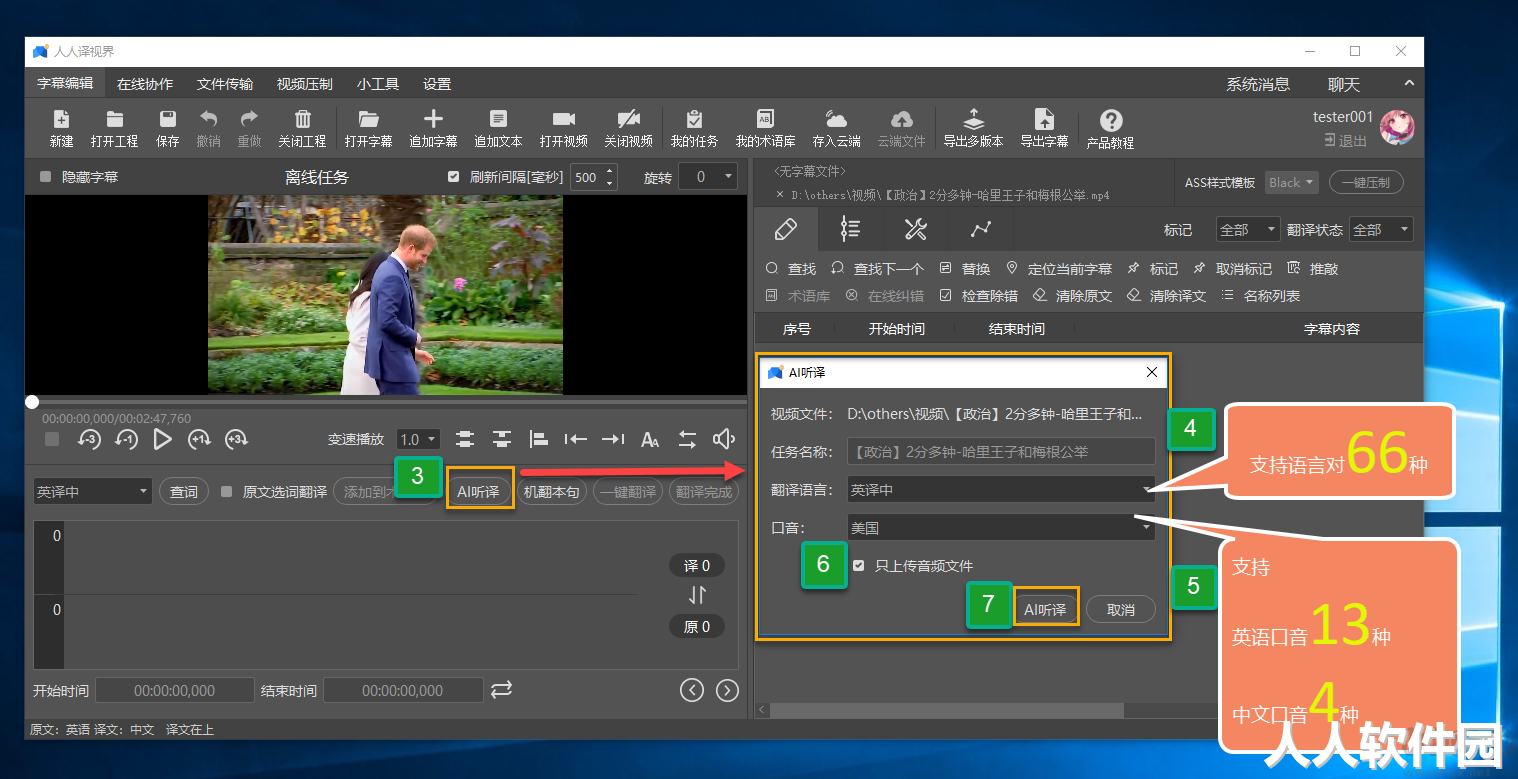Open the 变速播放 speed 1.0 dropdown
The width and height of the screenshot is (1518, 779).
[418, 439]
